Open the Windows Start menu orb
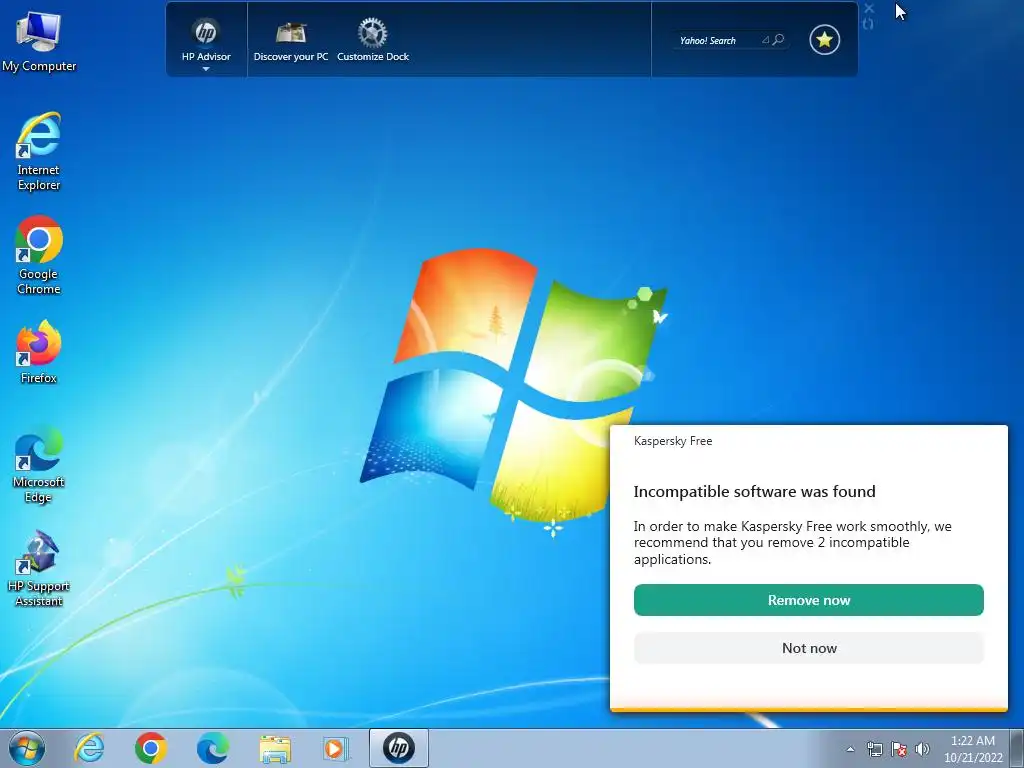The image size is (1024, 768). [x=26, y=748]
